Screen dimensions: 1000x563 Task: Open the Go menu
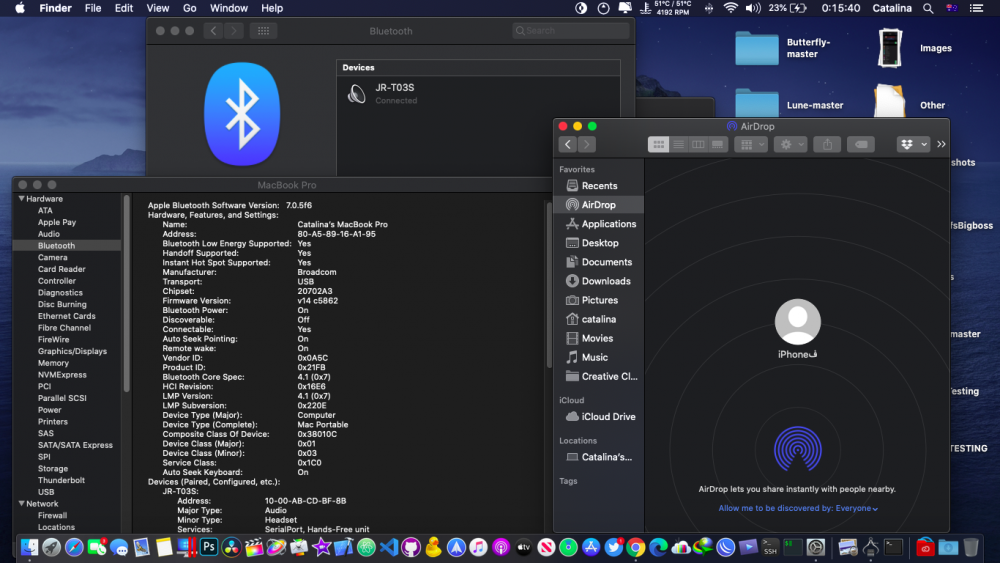coord(190,8)
